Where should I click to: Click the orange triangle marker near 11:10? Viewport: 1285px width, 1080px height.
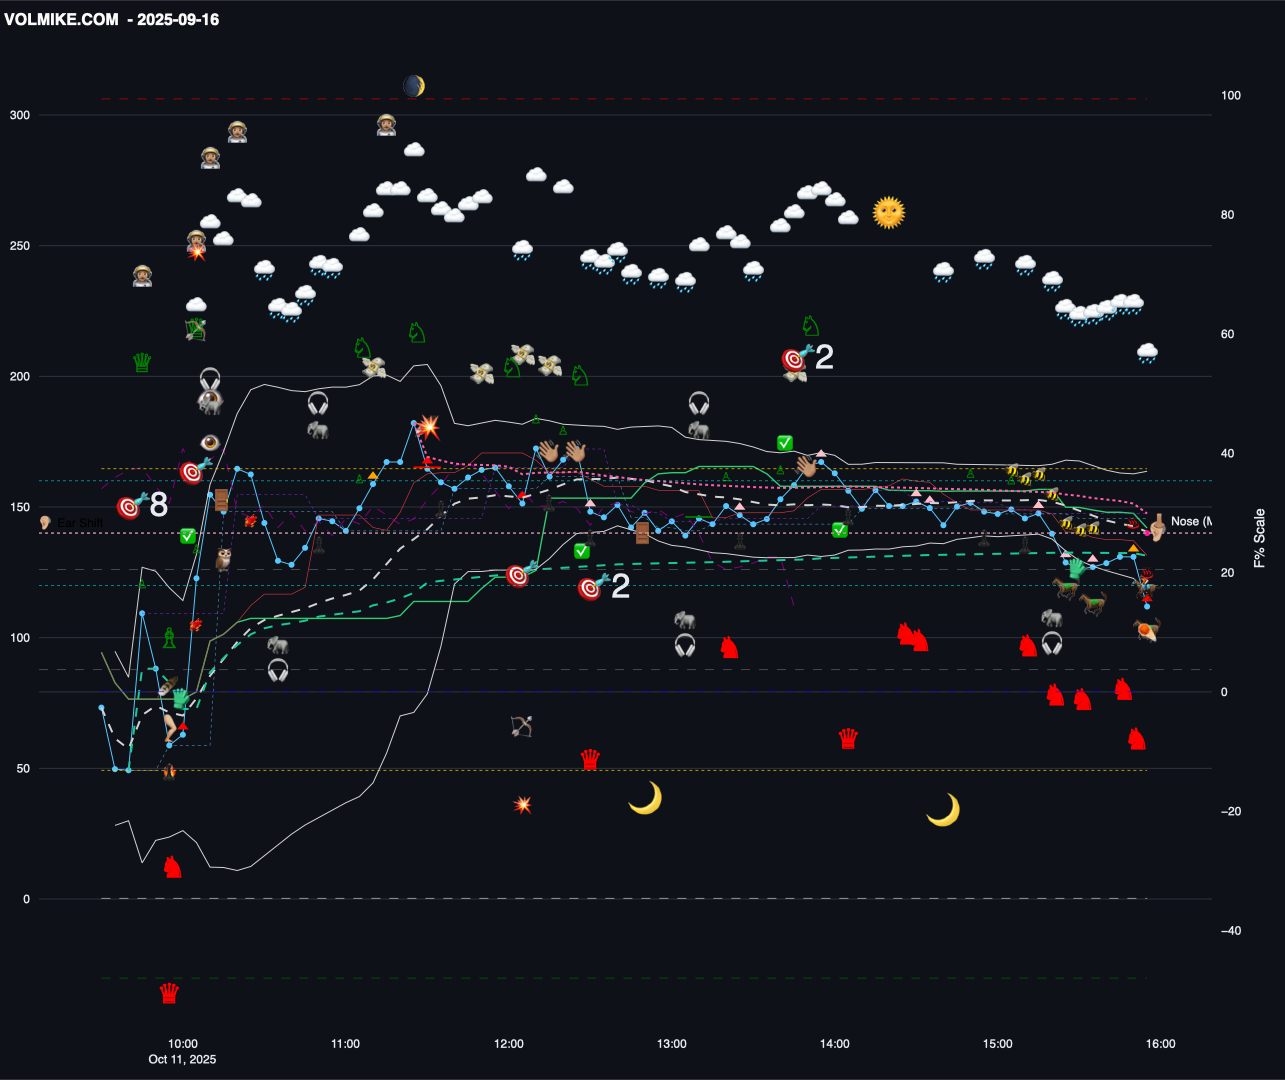click(x=373, y=476)
